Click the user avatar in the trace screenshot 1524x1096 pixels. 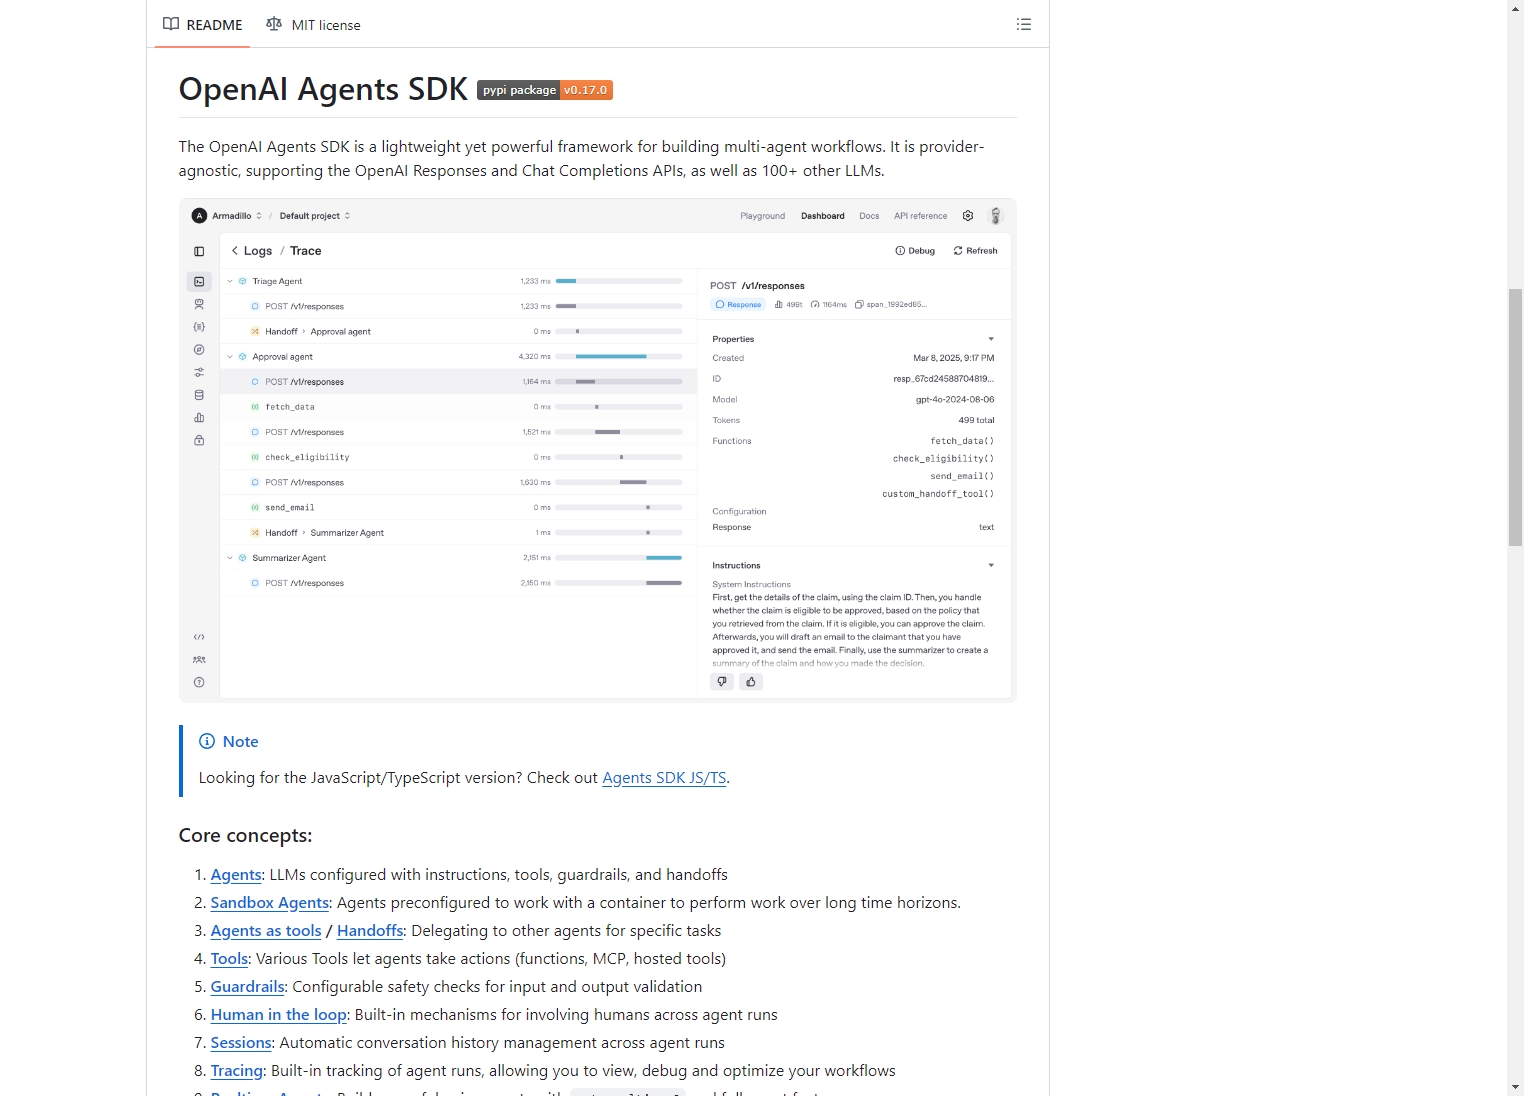(x=995, y=216)
